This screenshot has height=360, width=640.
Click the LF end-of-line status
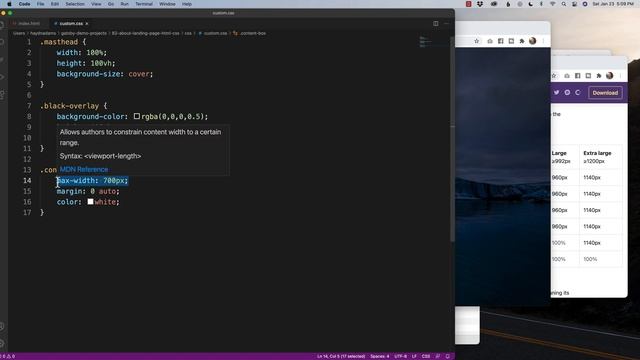click(414, 356)
